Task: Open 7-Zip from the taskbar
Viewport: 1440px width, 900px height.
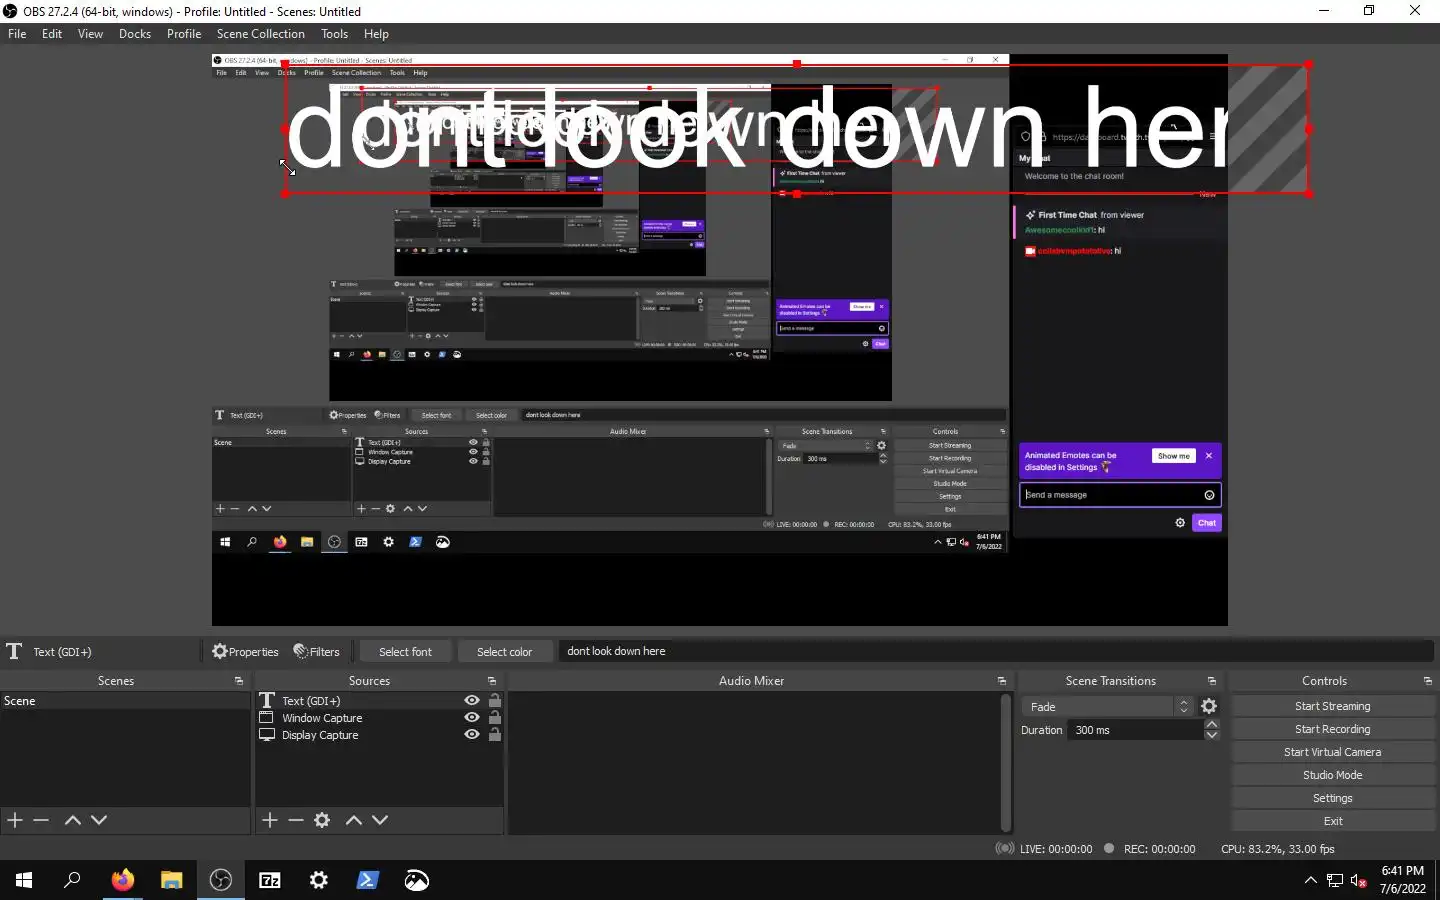Action: 270,880
